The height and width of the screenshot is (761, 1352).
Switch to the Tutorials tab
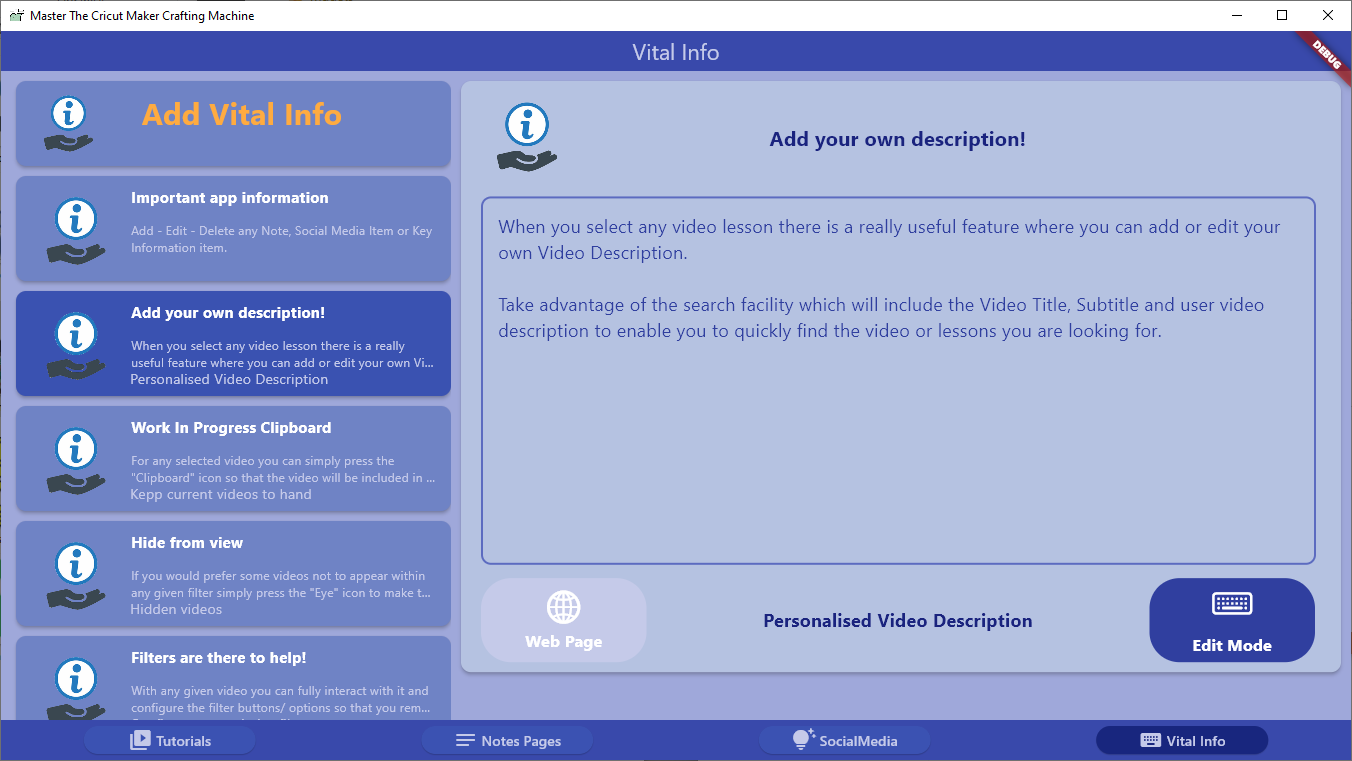tap(169, 740)
